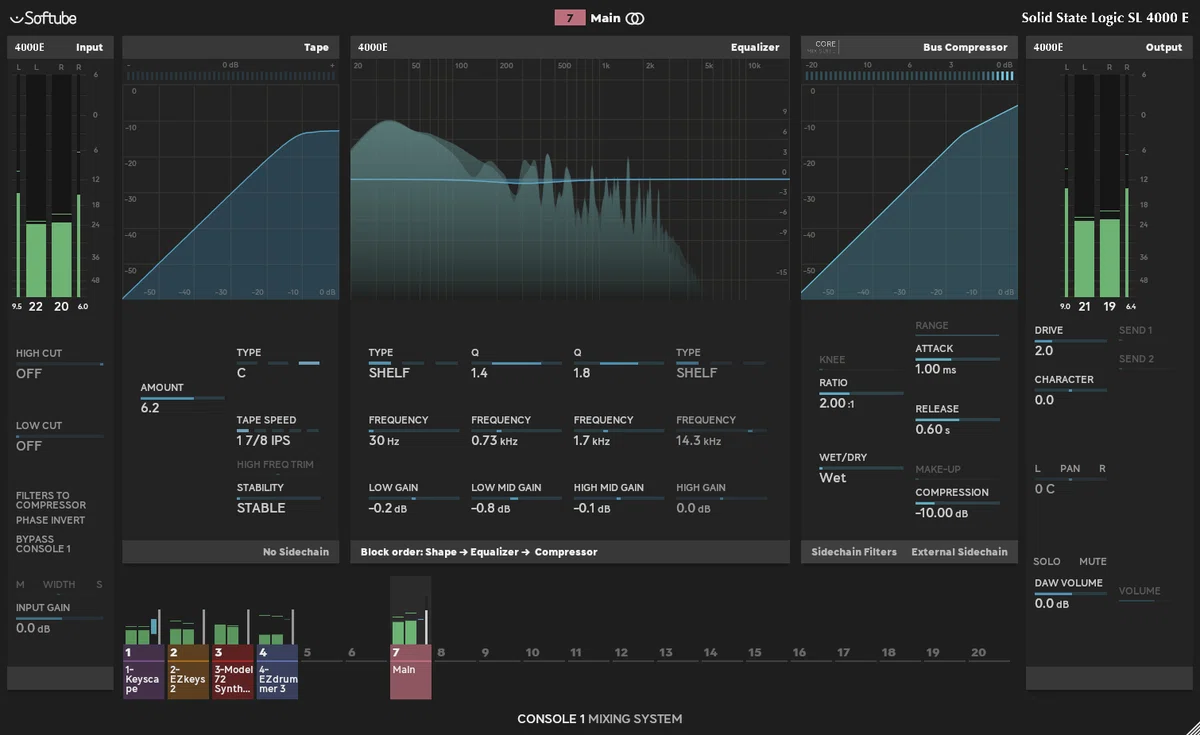Click the pink channel 7 badge at top
Image resolution: width=1200 pixels, height=735 pixels.
tap(568, 18)
